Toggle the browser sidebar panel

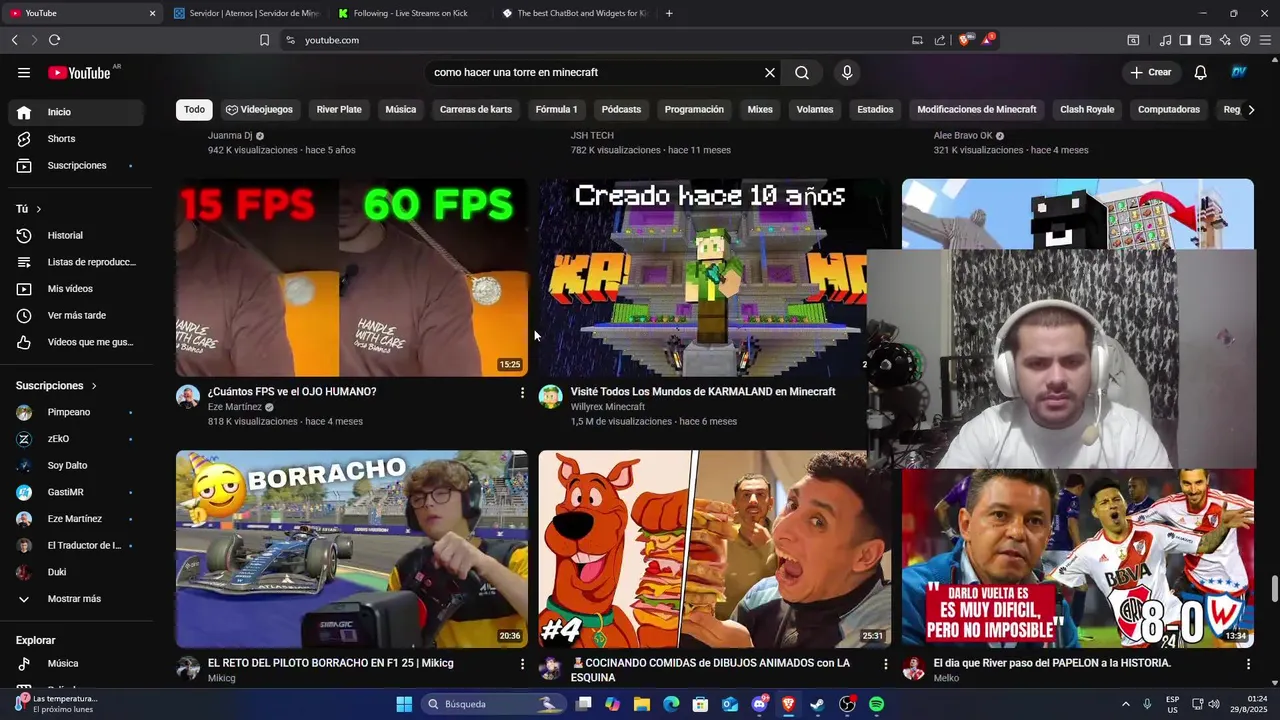[x=1185, y=40]
